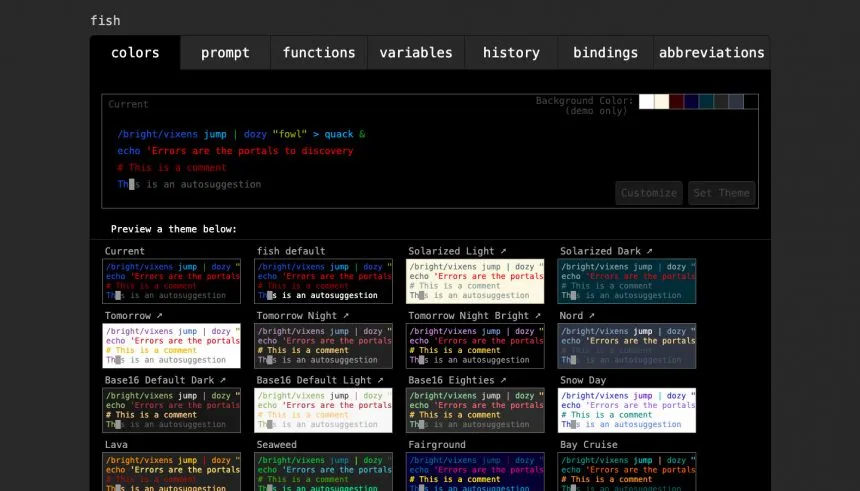Screen dimensions: 860x491
Task: Pick the black background color swatch
Action: point(751,101)
